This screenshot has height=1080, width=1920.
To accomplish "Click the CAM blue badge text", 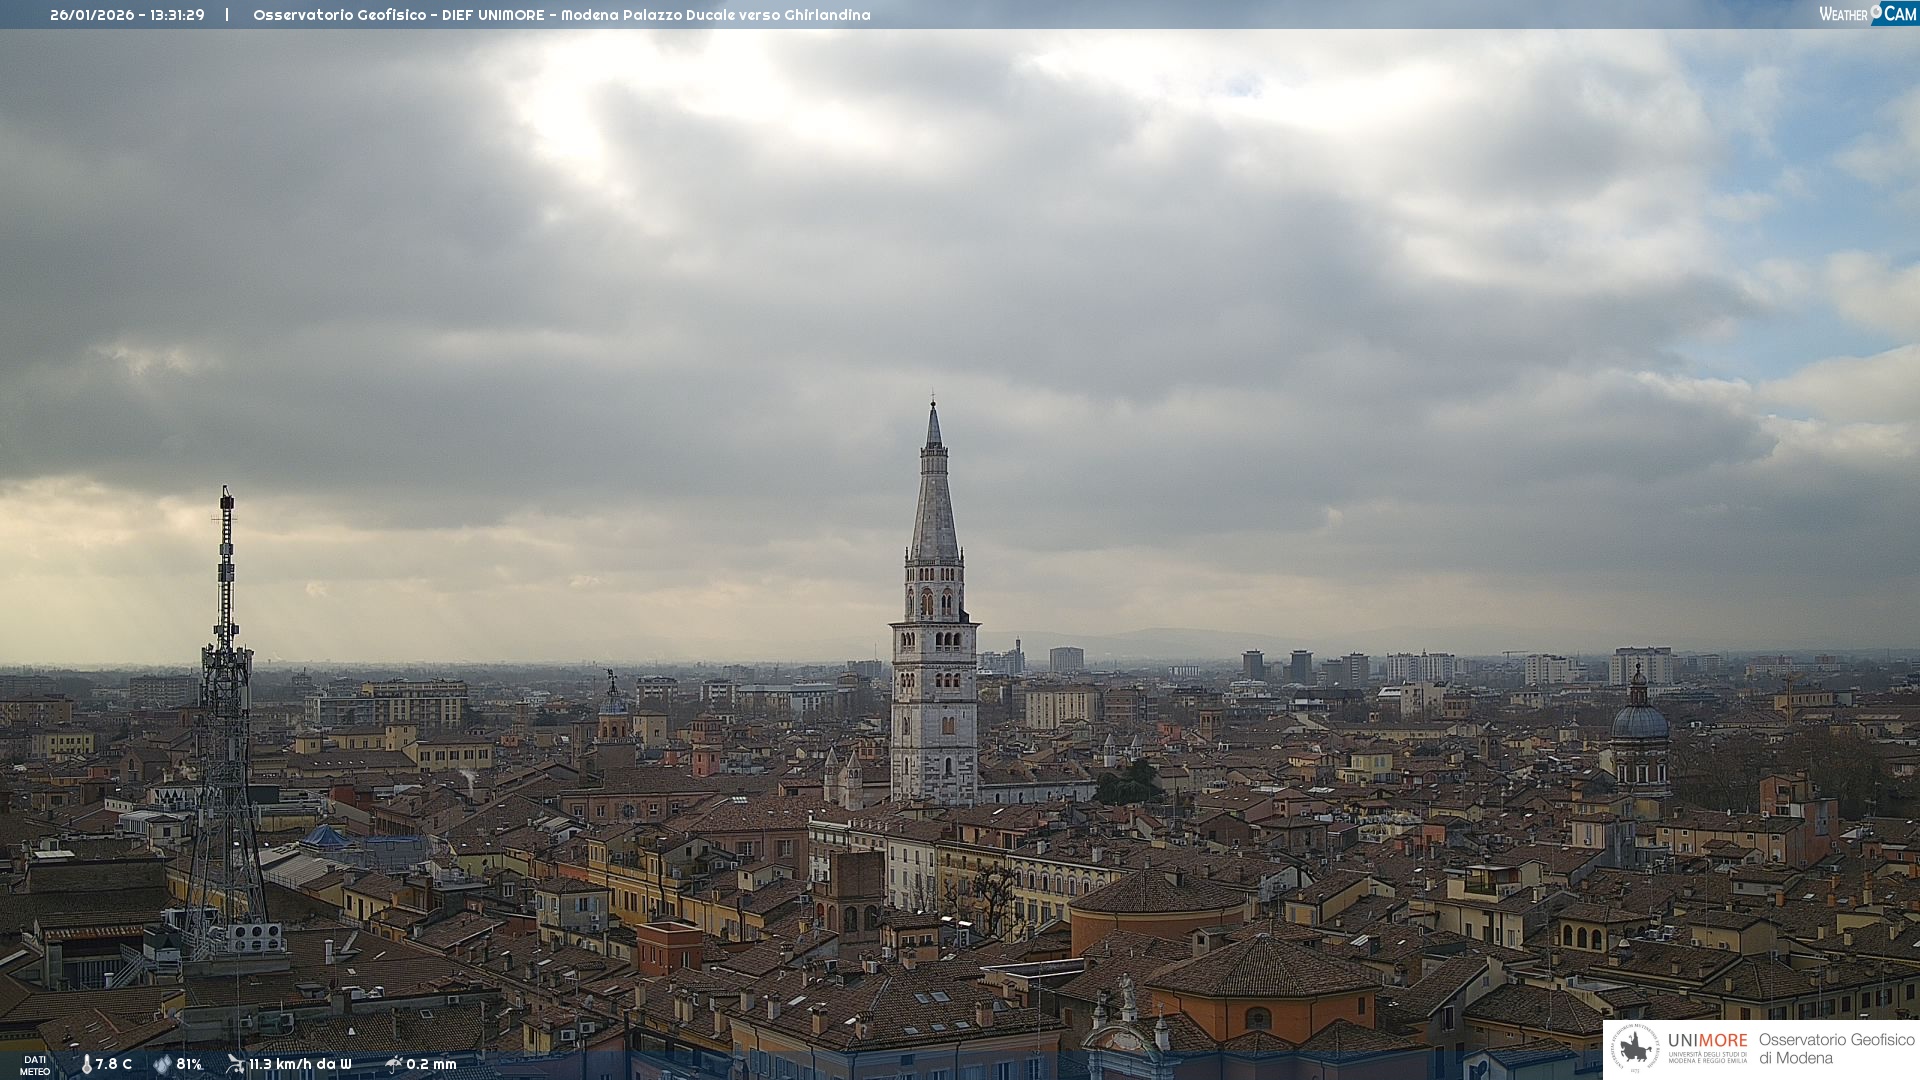I will click(1900, 13).
